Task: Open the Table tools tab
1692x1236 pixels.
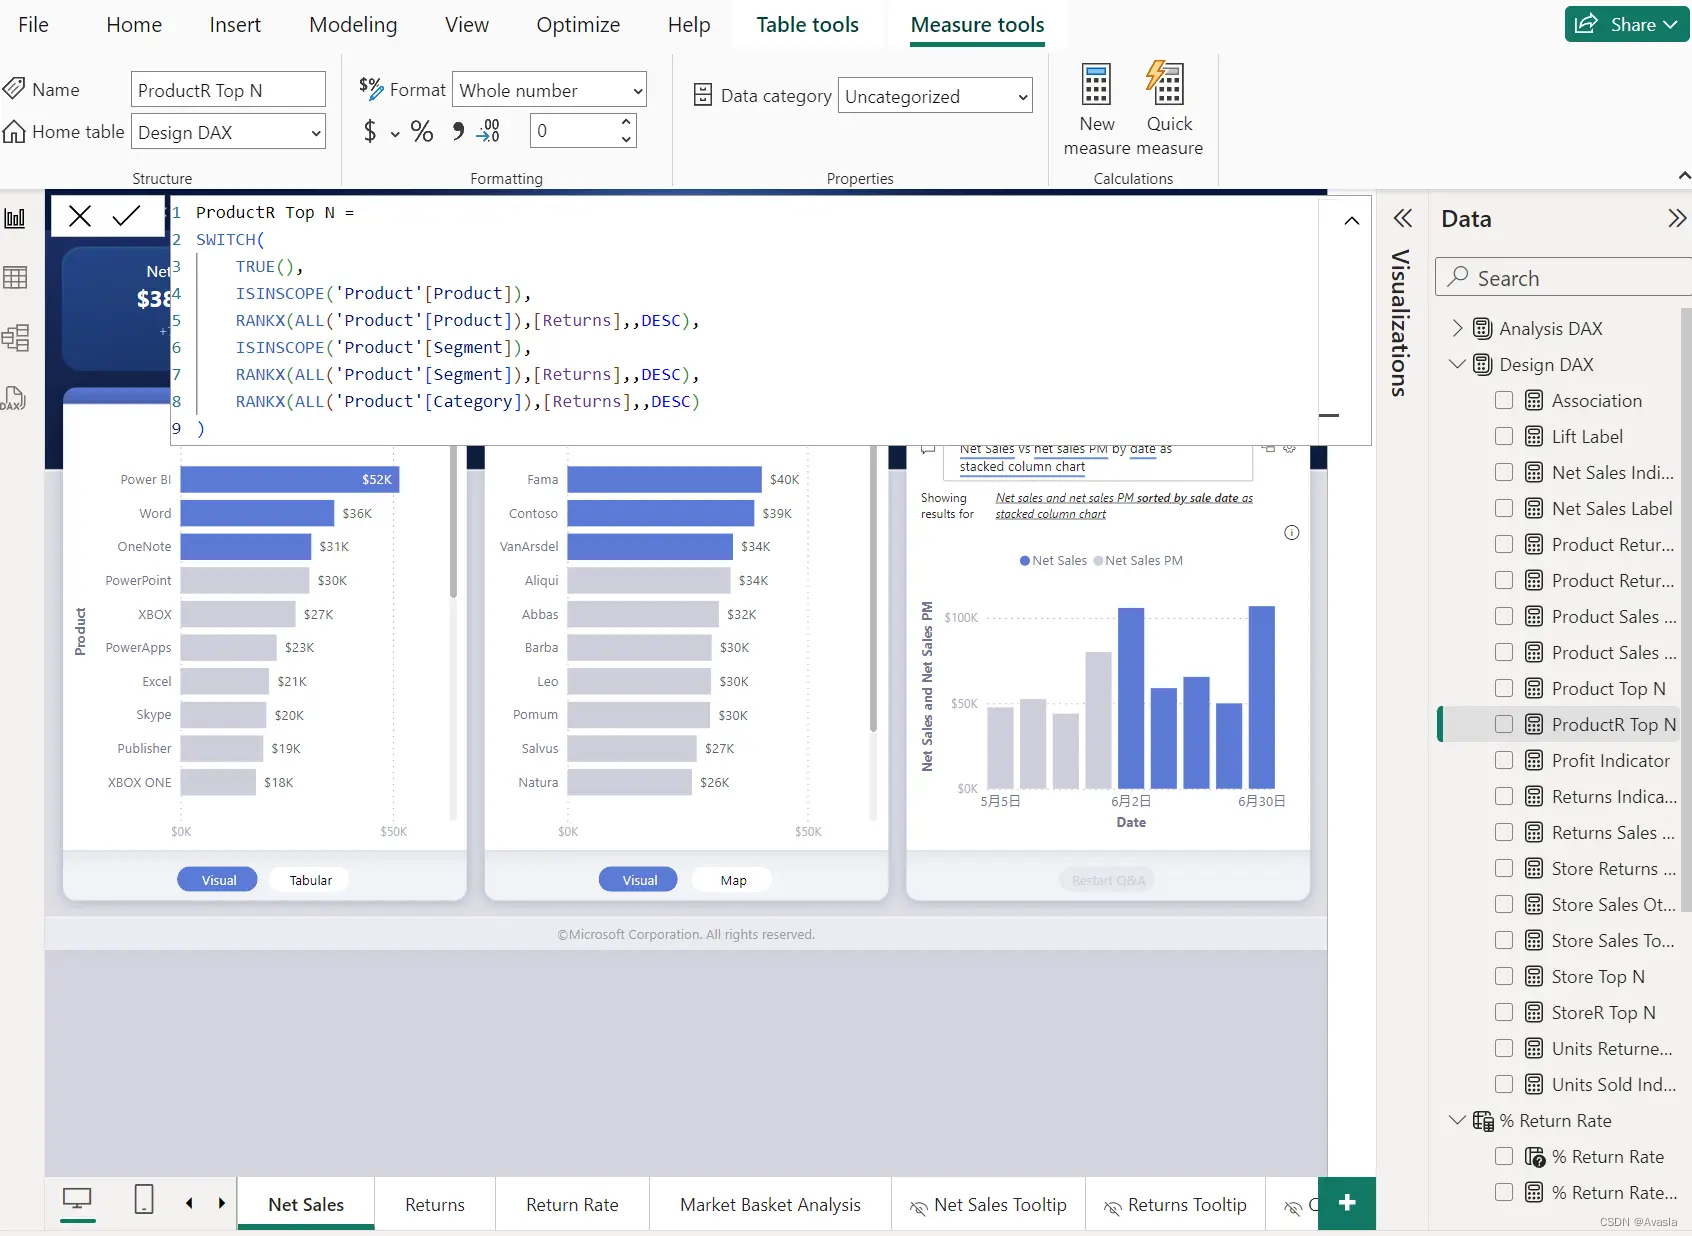Action: pyautogui.click(x=807, y=25)
